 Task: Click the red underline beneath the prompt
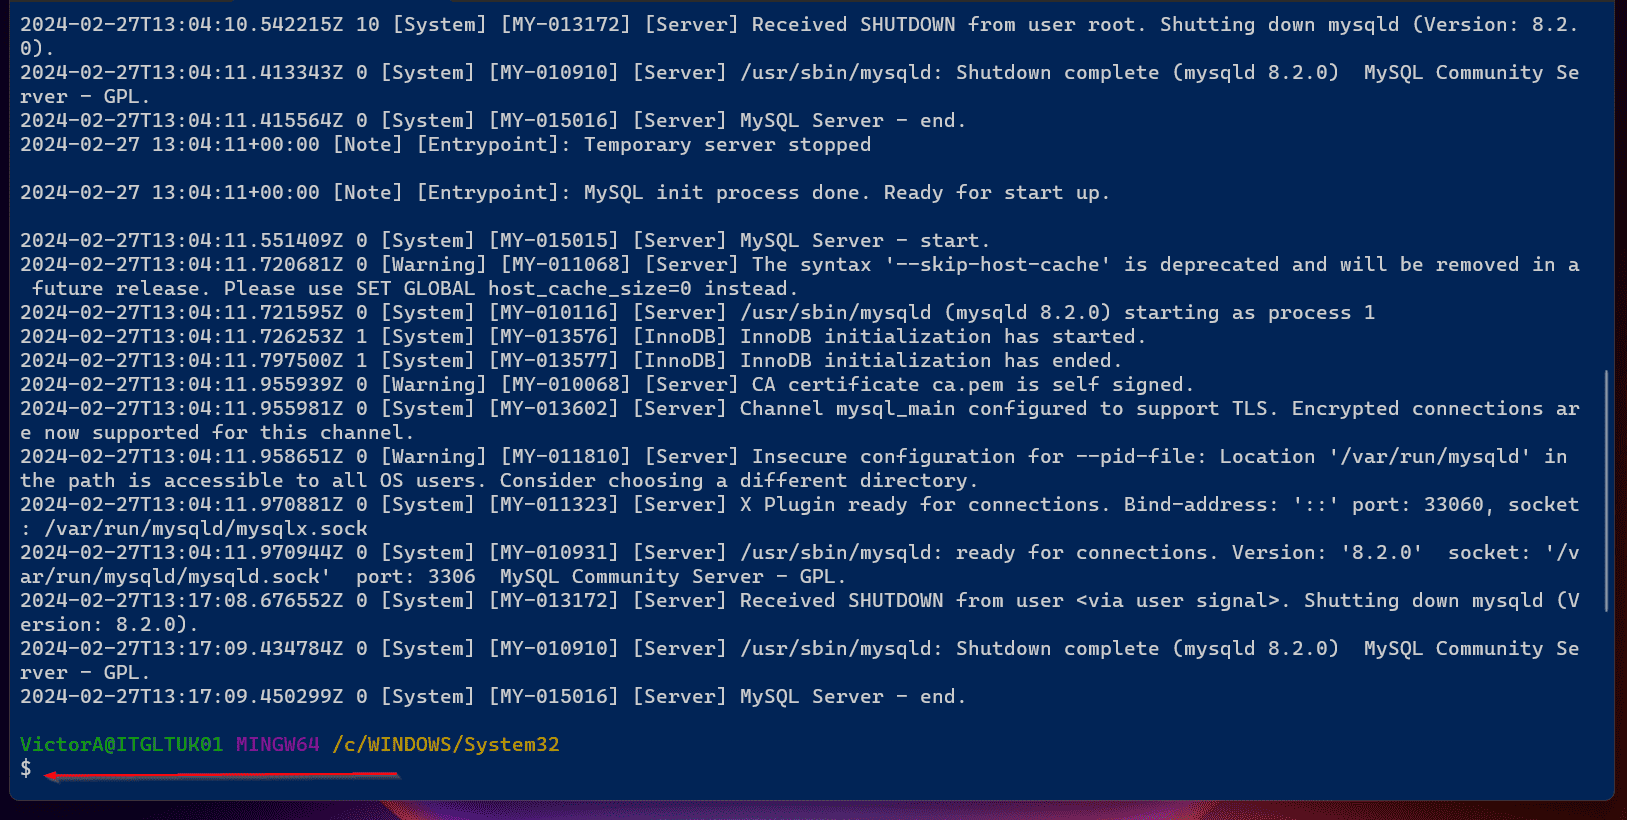(x=222, y=775)
